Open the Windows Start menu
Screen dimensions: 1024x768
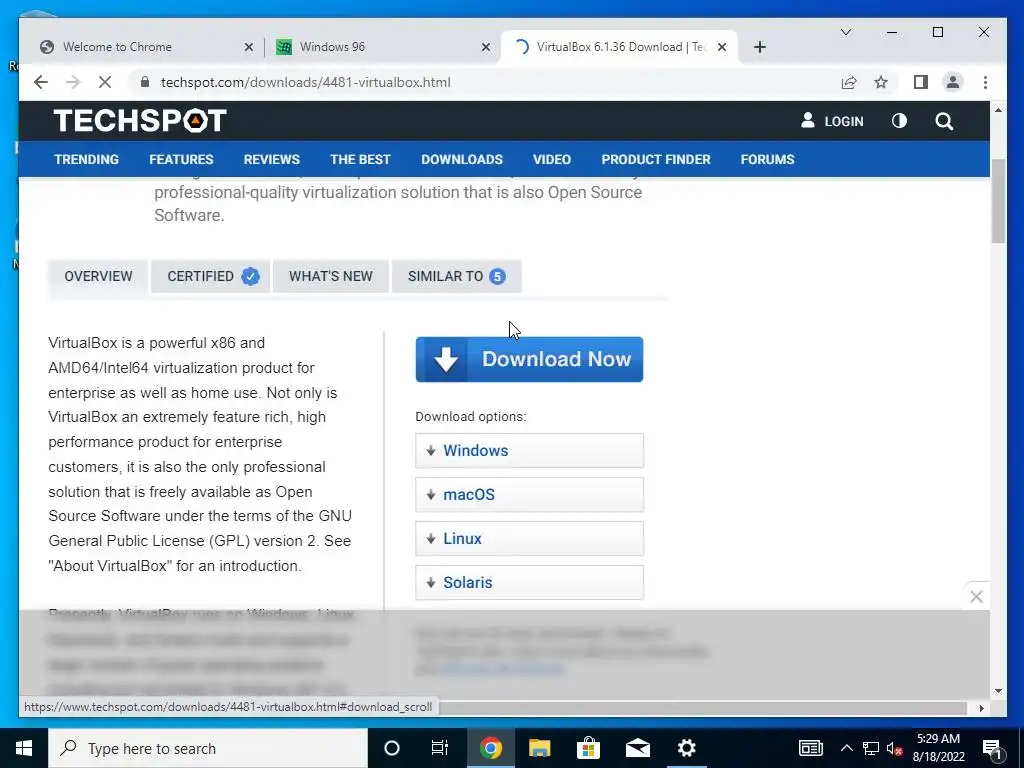(x=24, y=748)
